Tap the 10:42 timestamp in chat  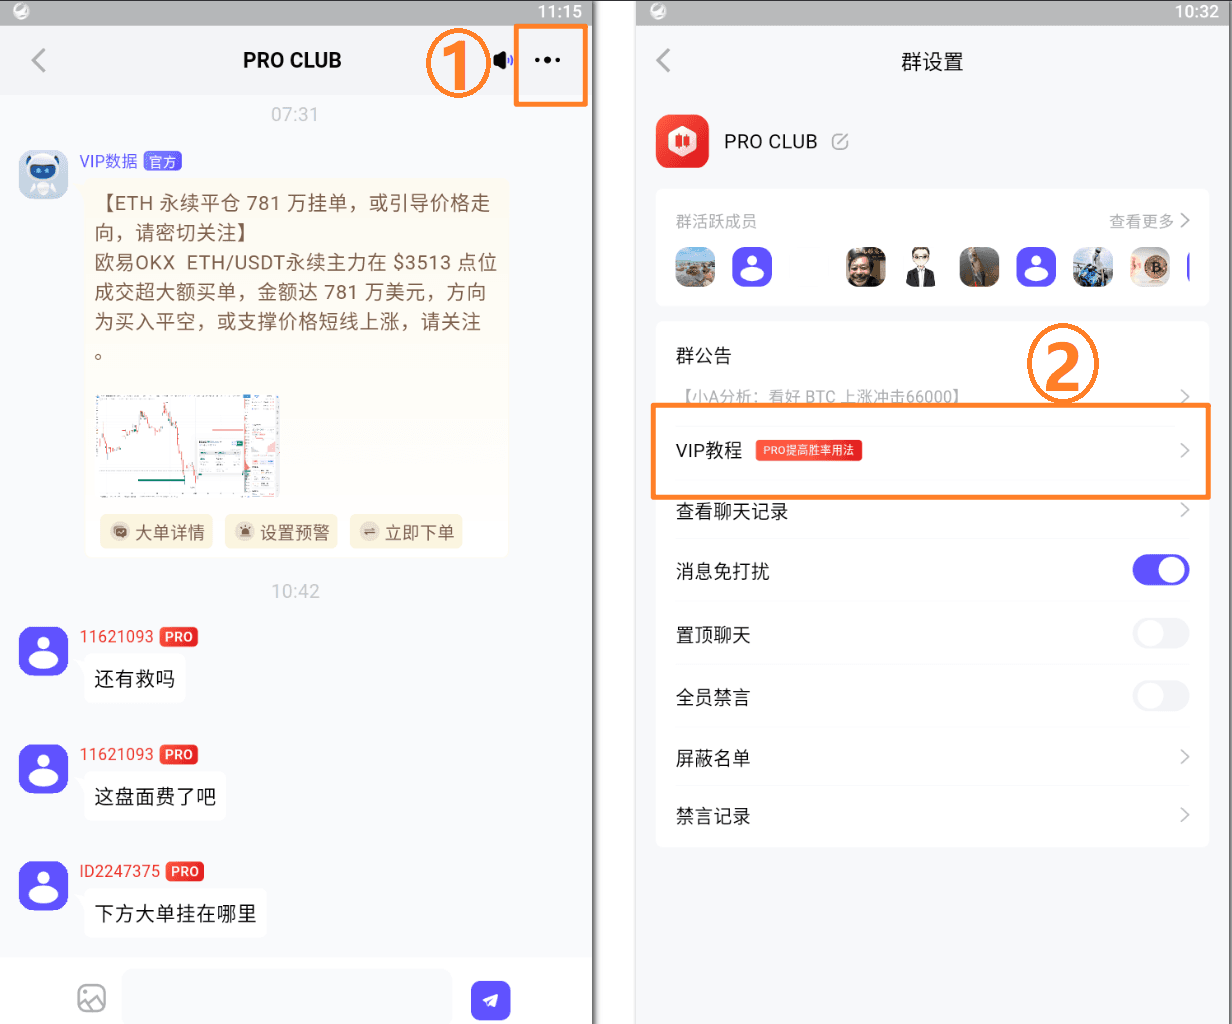[295, 591]
